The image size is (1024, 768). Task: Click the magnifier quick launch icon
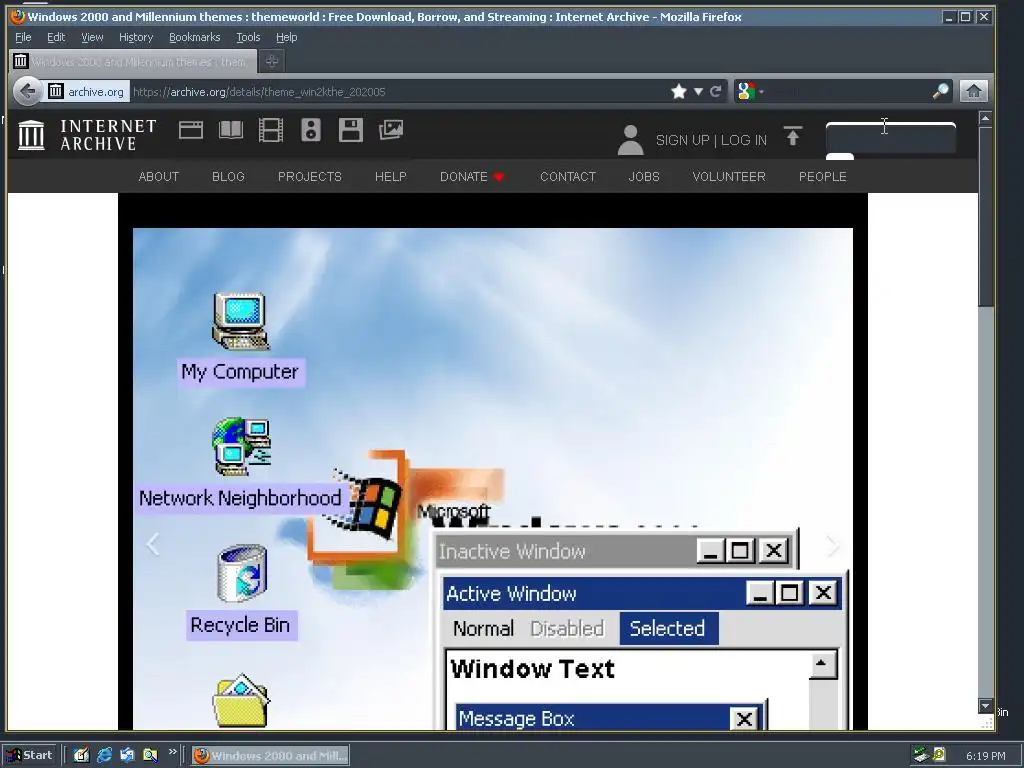coord(150,756)
